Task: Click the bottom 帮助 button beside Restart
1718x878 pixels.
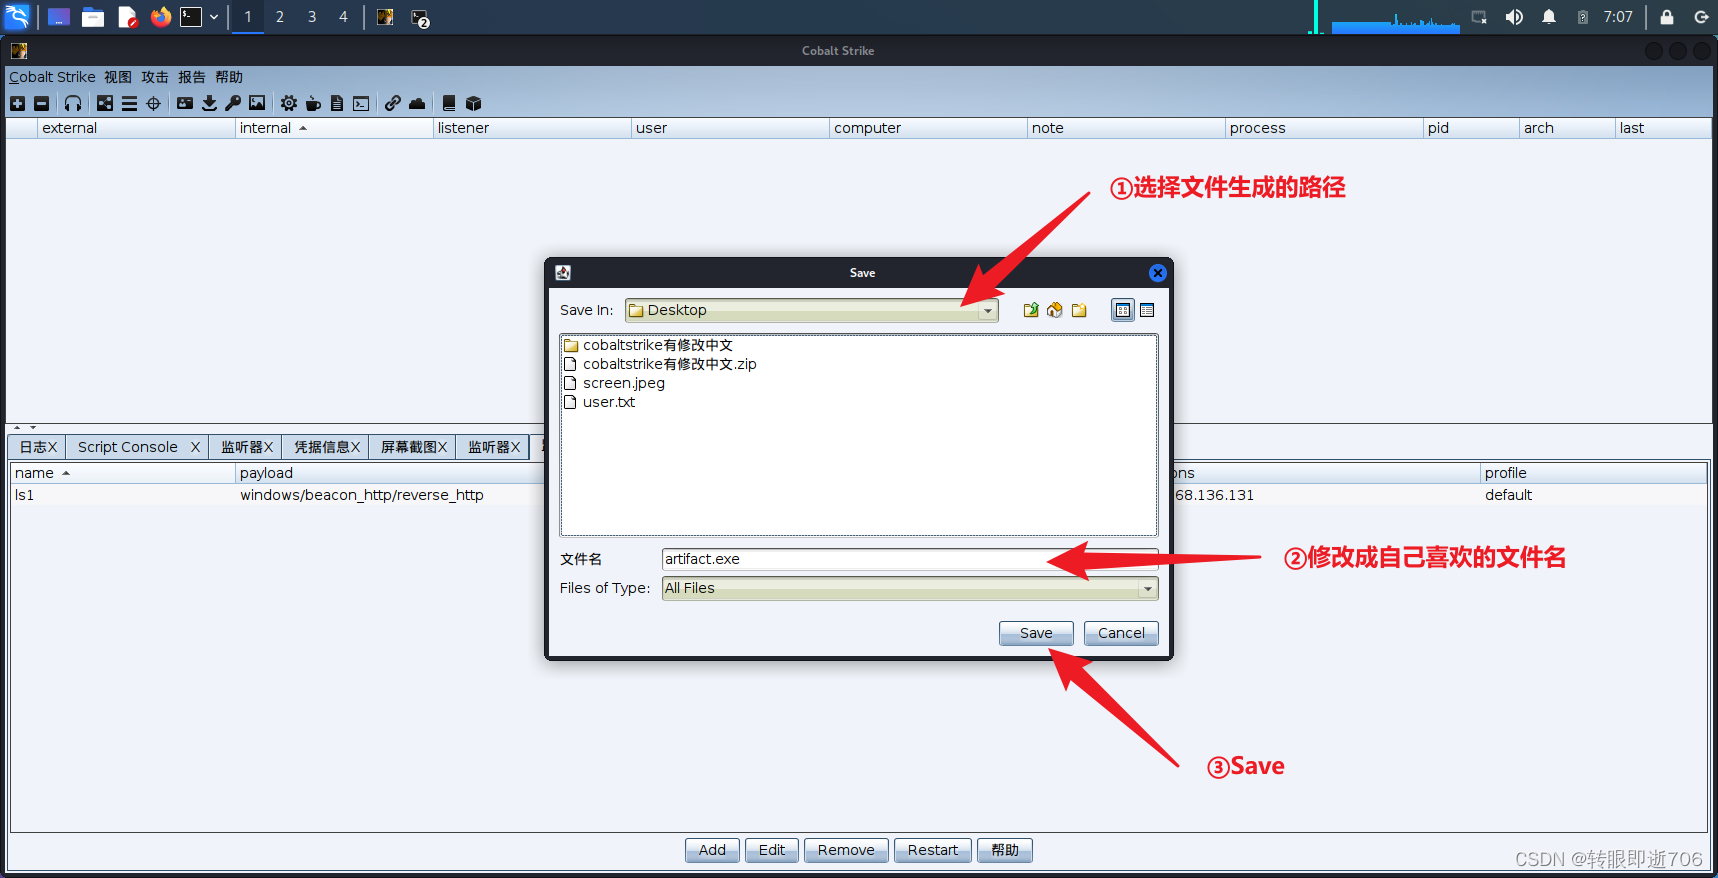Action: click(1005, 850)
